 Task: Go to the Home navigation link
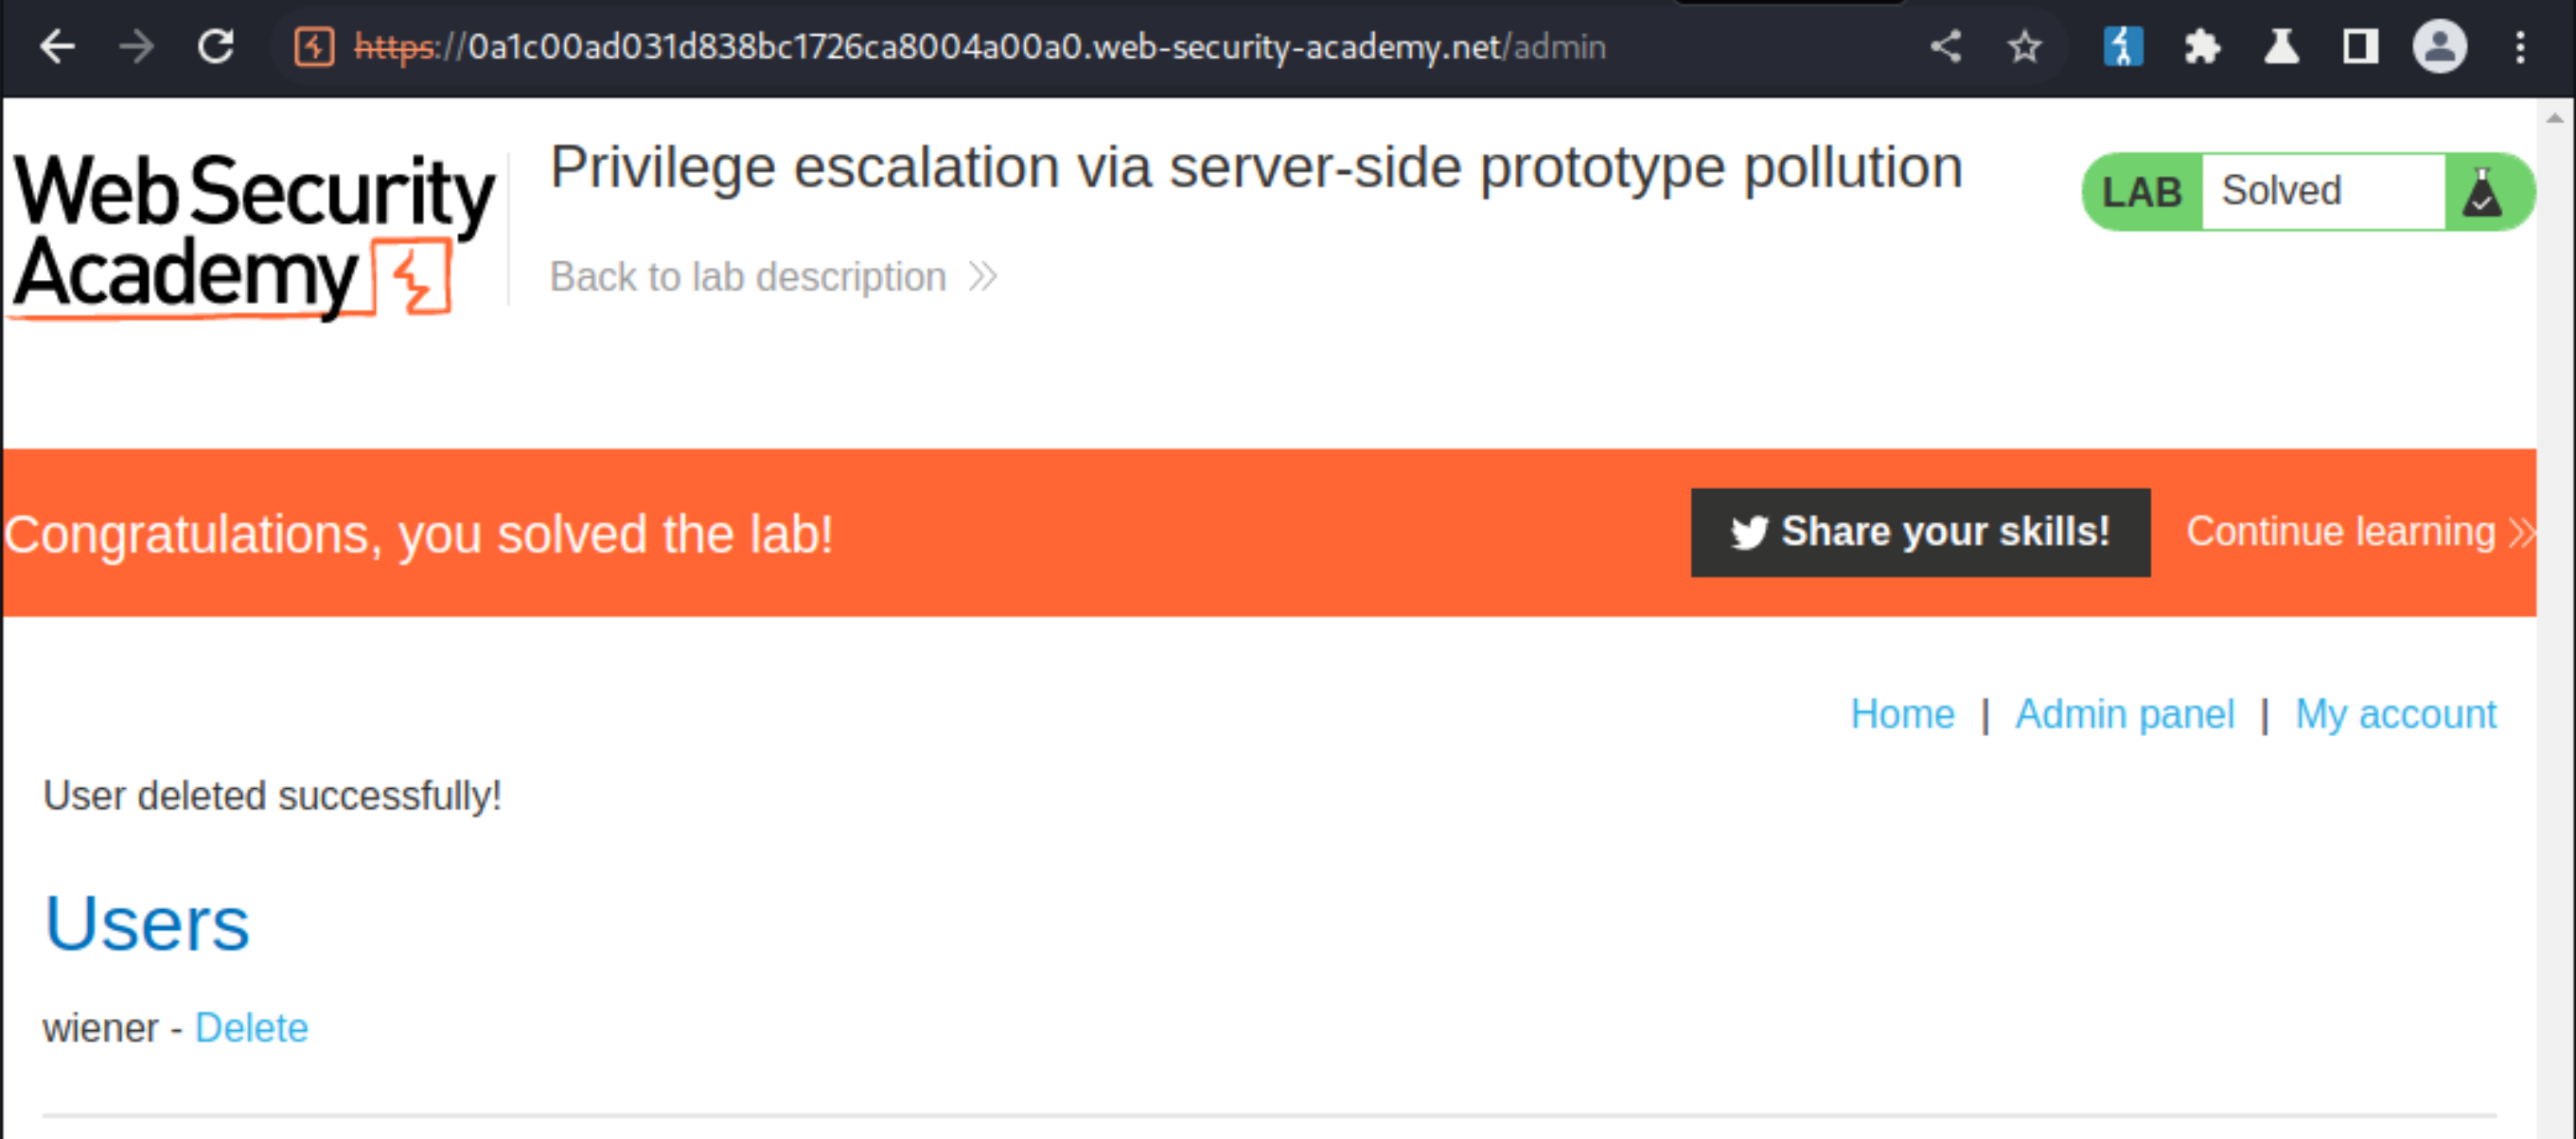point(1902,714)
